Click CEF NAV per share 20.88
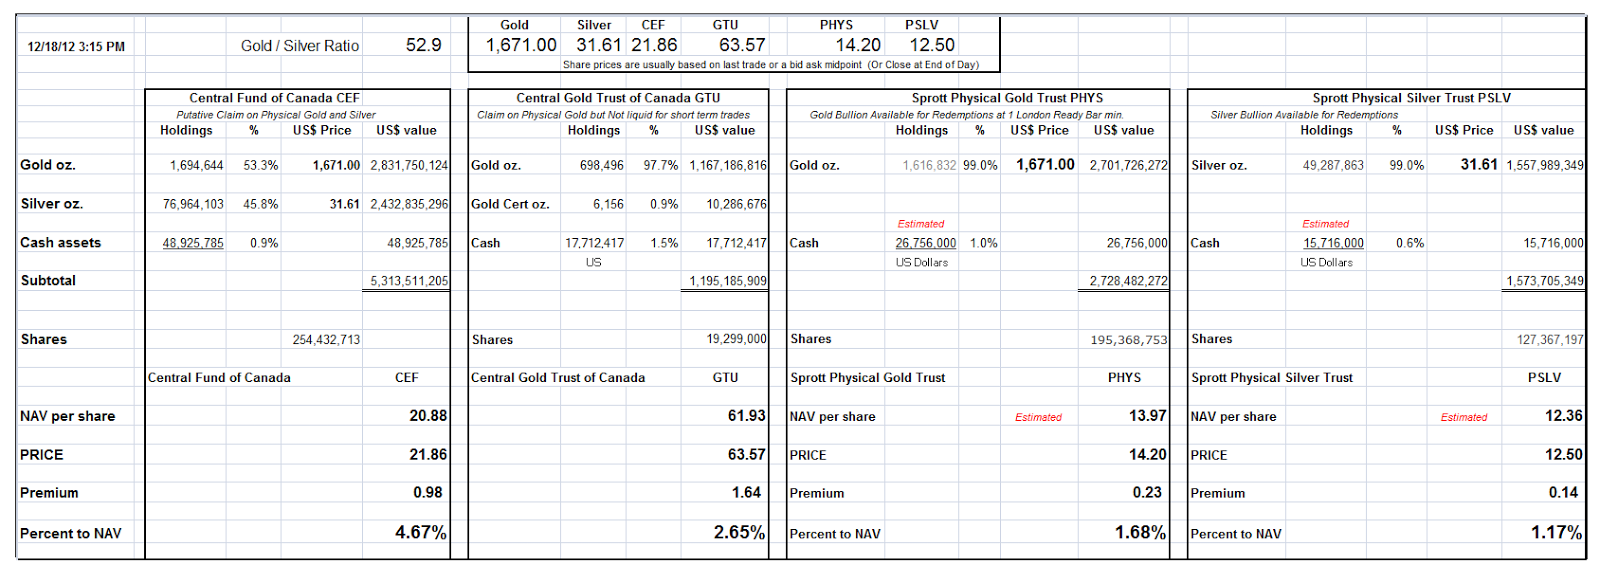 tap(428, 416)
